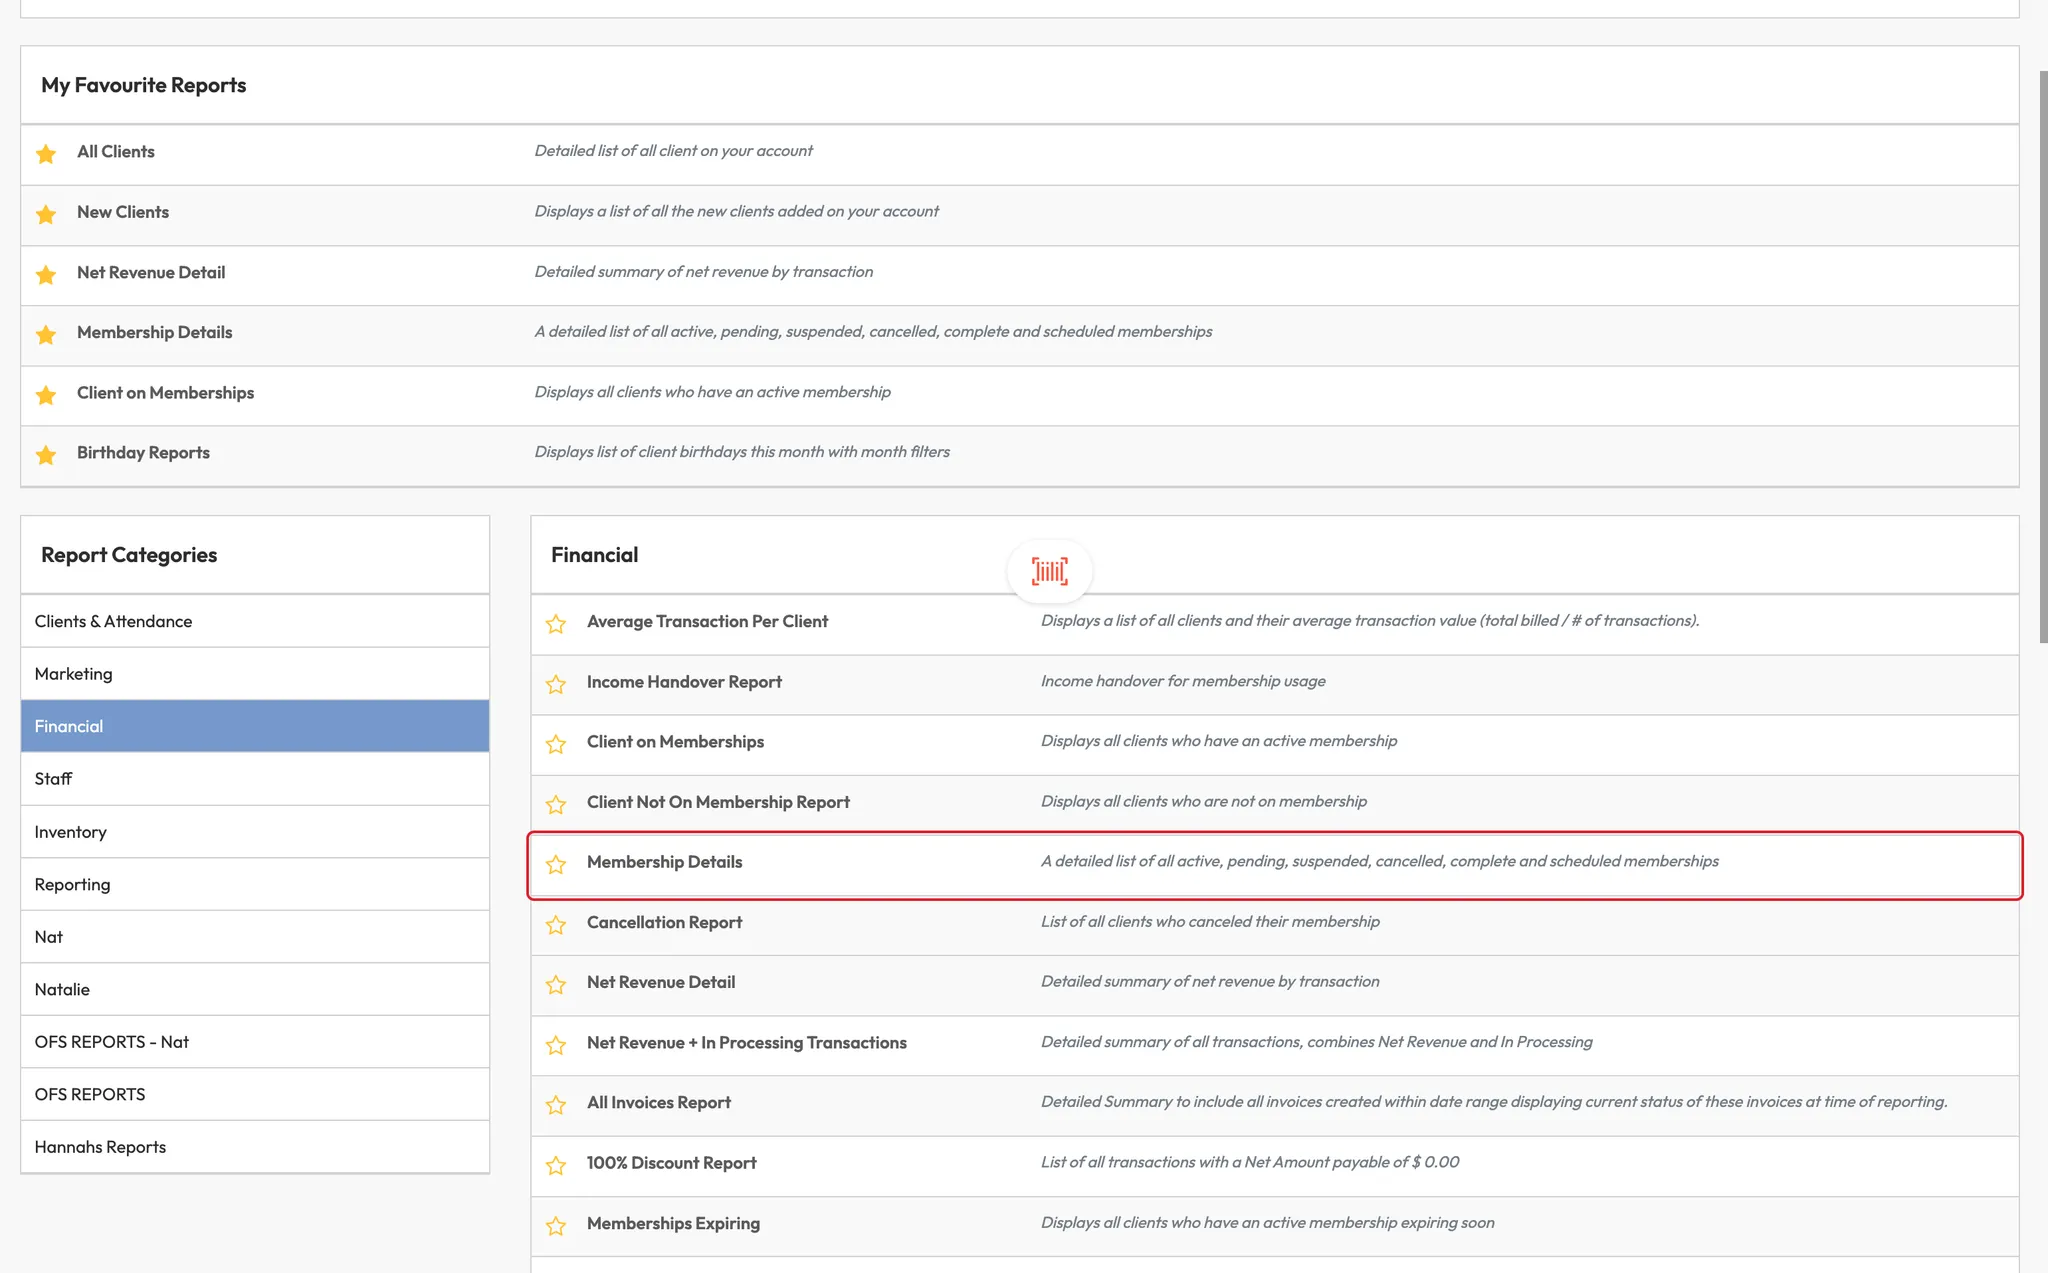Screen dimensions: 2048x1273
Task: Star the Income Handover Report
Action: pyautogui.click(x=556, y=684)
